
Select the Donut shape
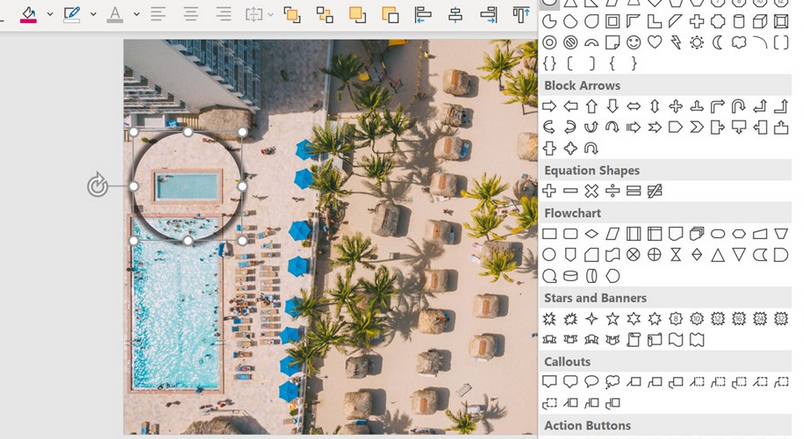[x=549, y=43]
